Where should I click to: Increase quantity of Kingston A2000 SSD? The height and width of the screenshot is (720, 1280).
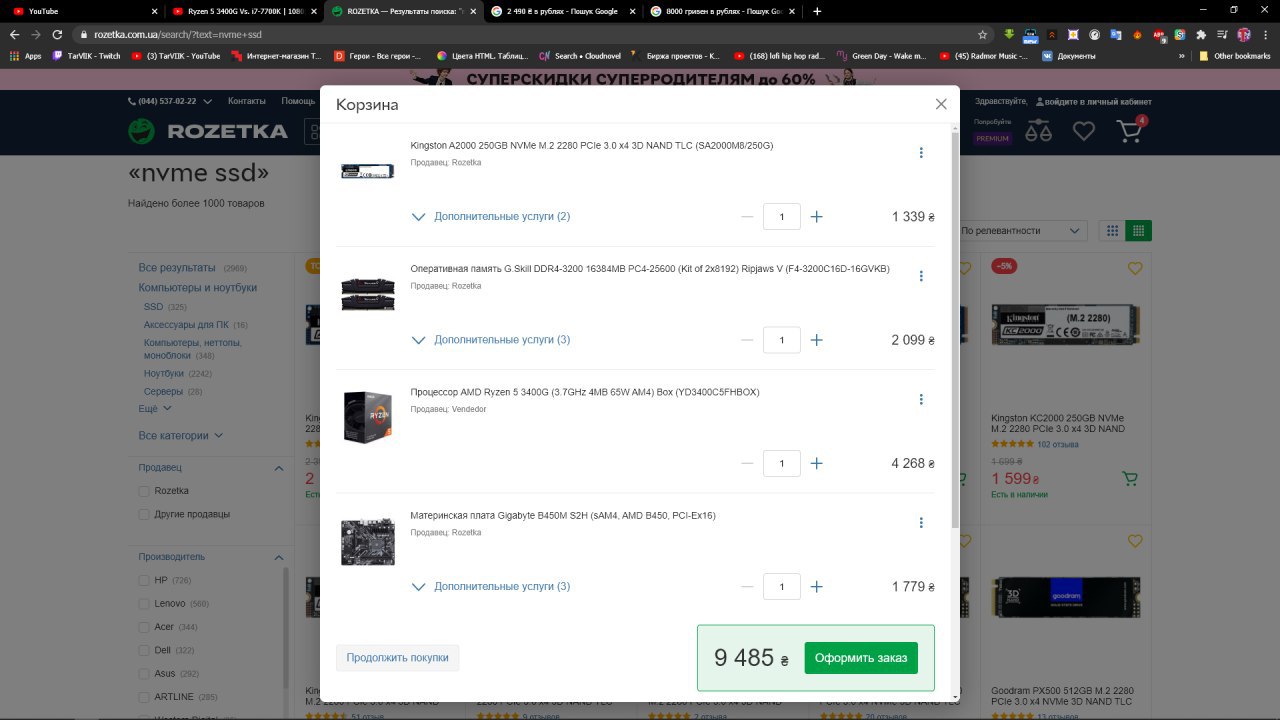click(x=817, y=217)
